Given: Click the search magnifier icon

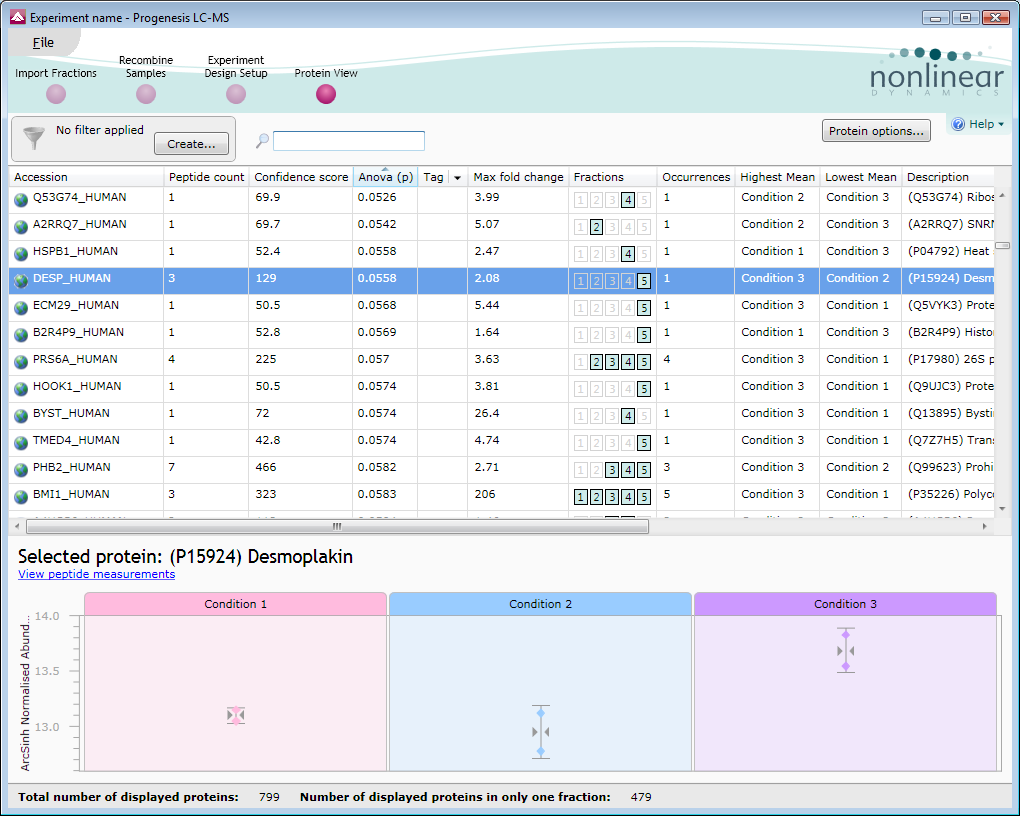Looking at the screenshot, I should (262, 141).
